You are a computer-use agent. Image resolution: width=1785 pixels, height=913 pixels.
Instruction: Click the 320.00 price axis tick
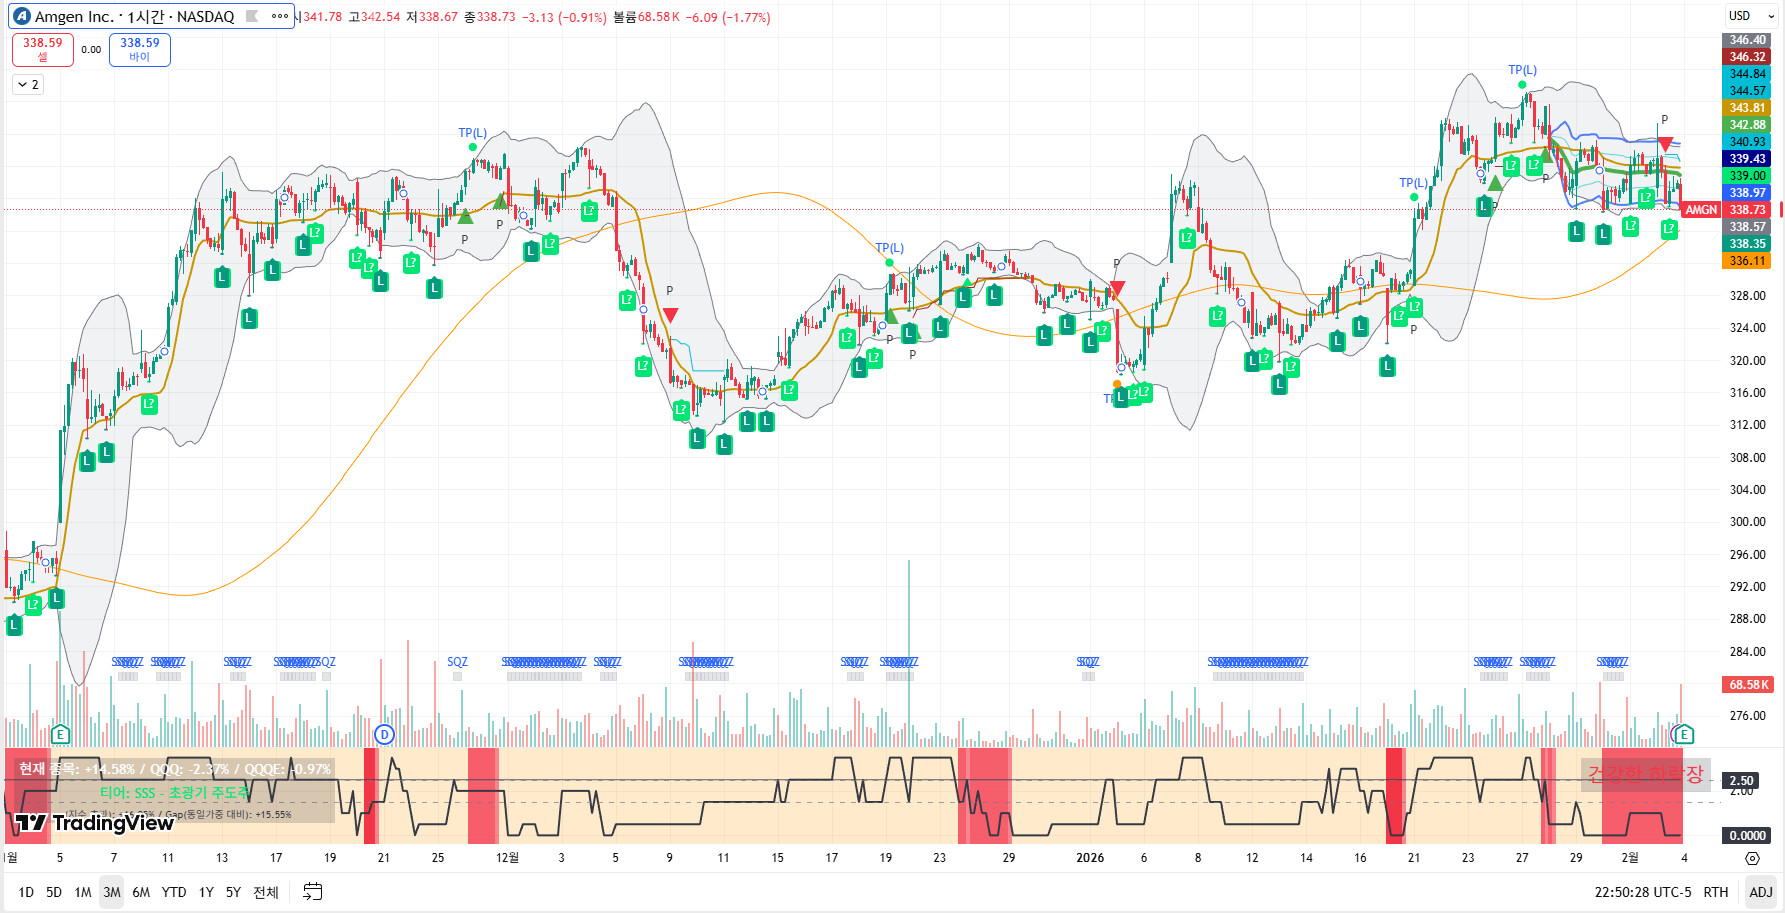click(x=1748, y=361)
